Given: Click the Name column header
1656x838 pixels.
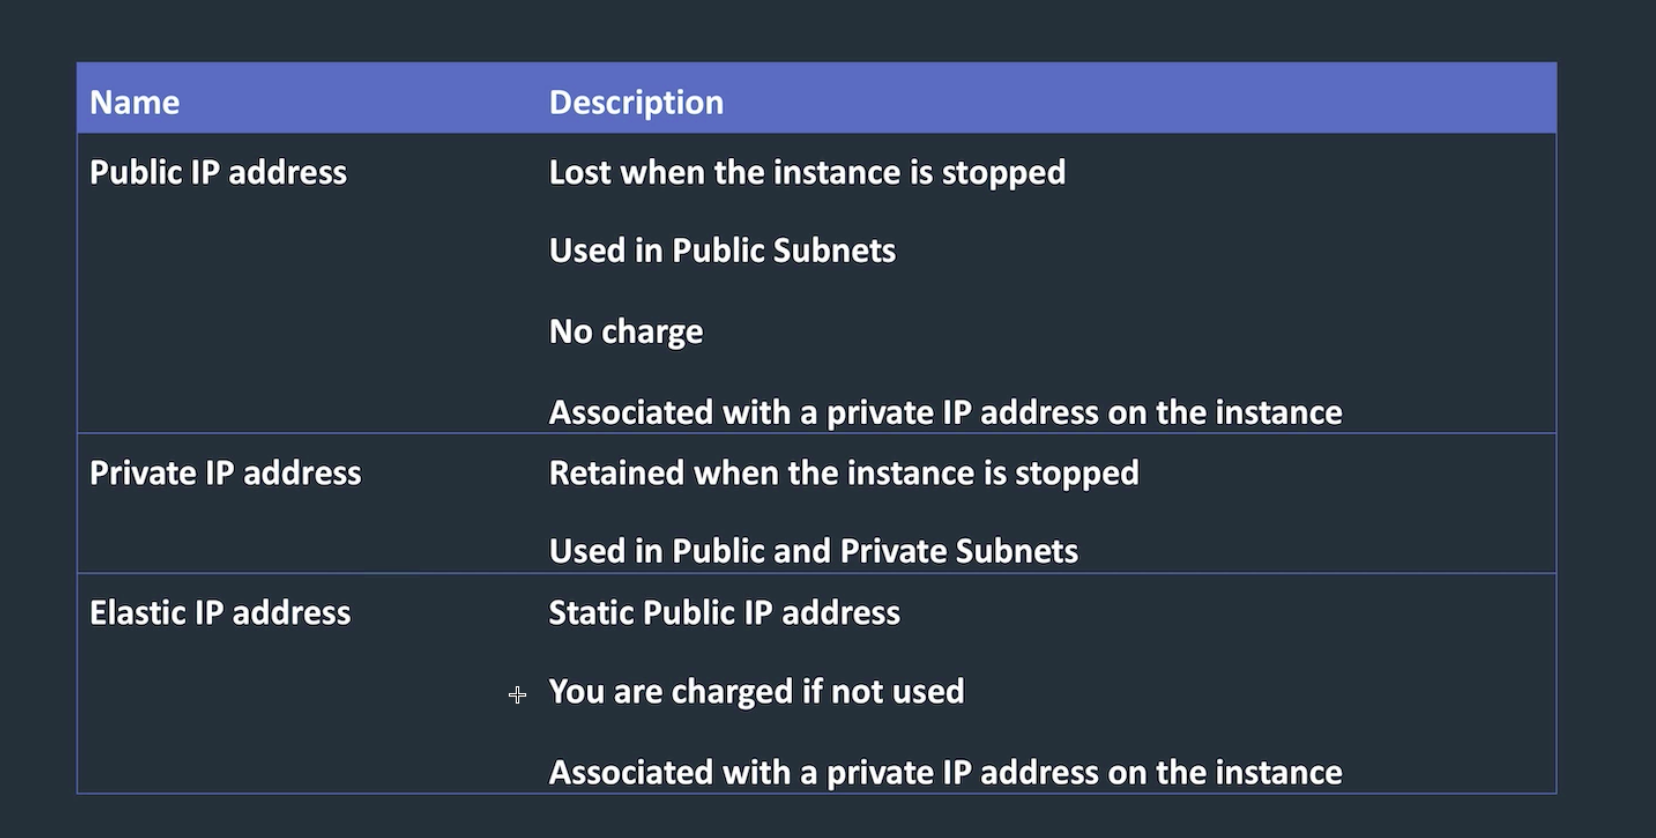Looking at the screenshot, I should [135, 102].
